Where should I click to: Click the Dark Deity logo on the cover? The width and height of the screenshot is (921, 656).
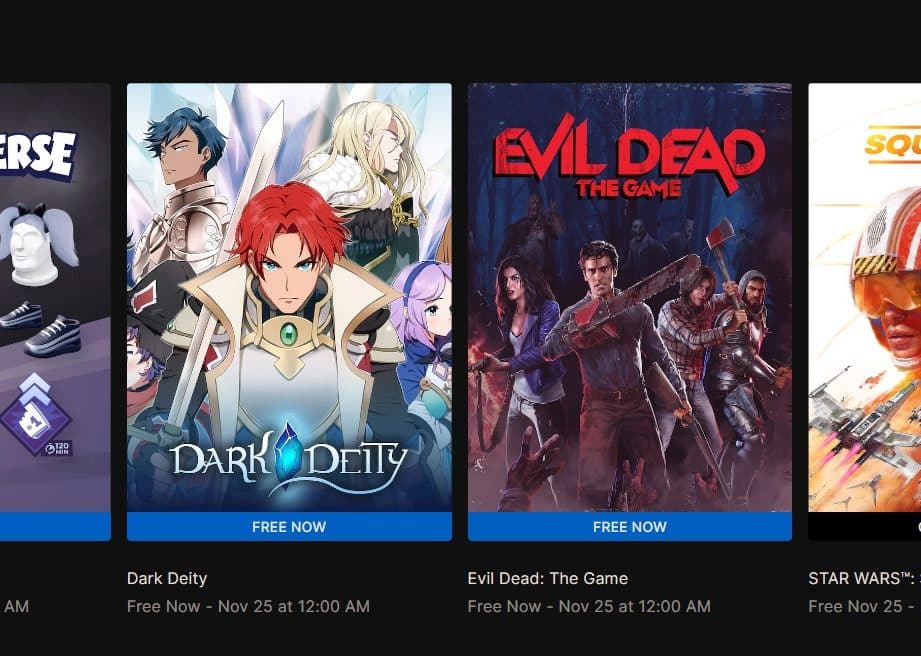tap(289, 458)
